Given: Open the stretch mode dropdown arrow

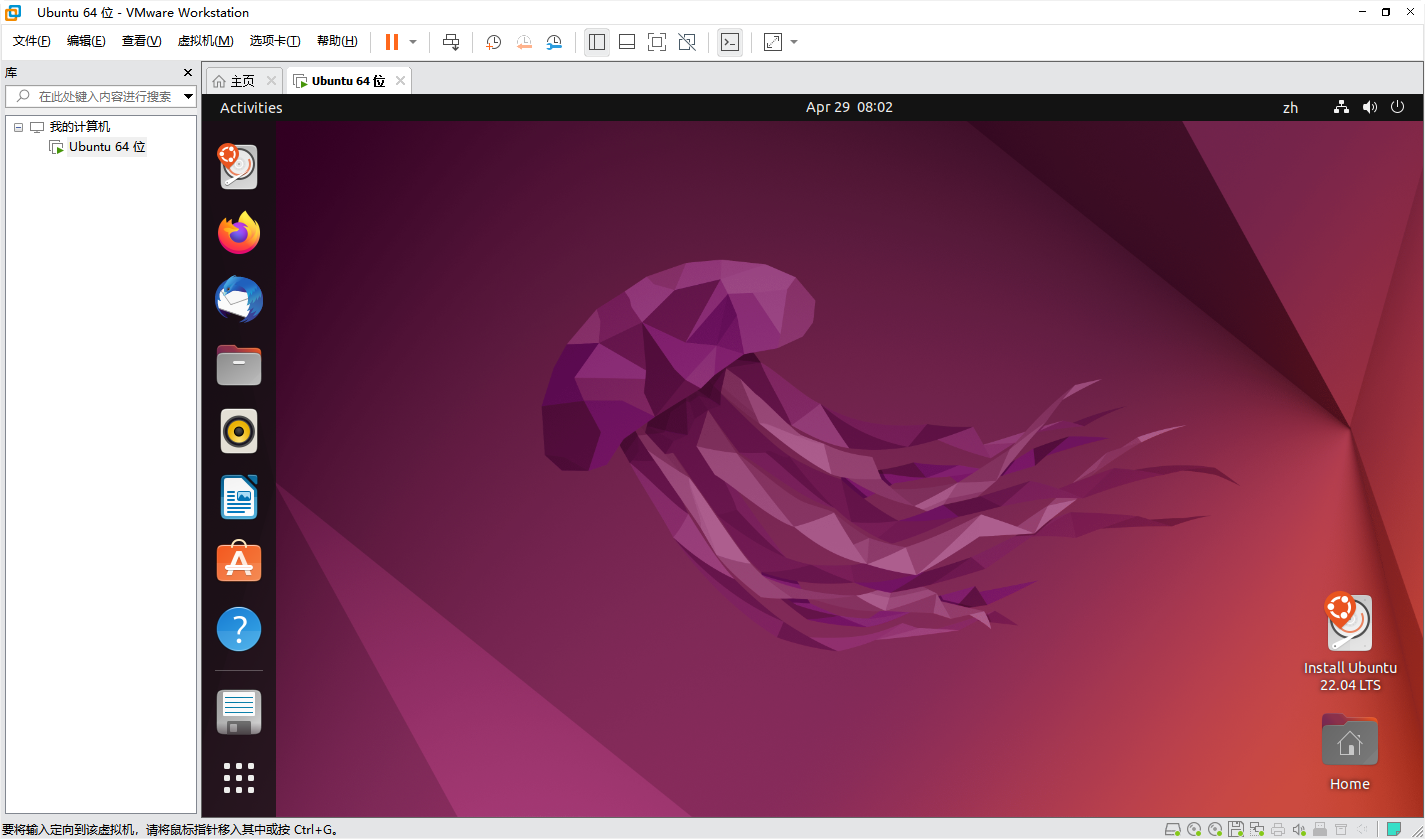Looking at the screenshot, I should [794, 42].
